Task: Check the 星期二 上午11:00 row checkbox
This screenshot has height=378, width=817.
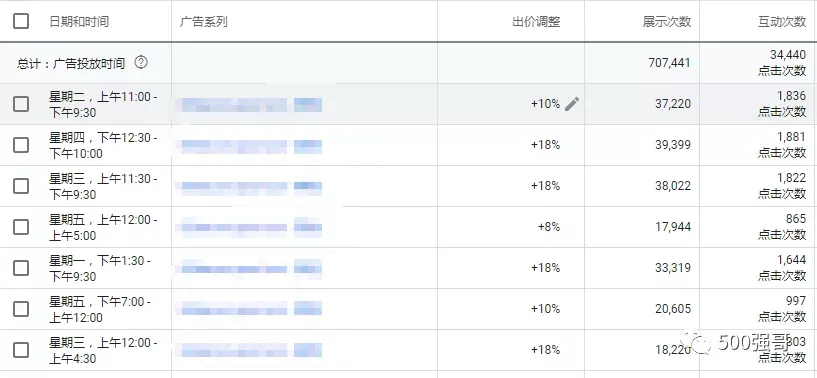Action: 21,104
